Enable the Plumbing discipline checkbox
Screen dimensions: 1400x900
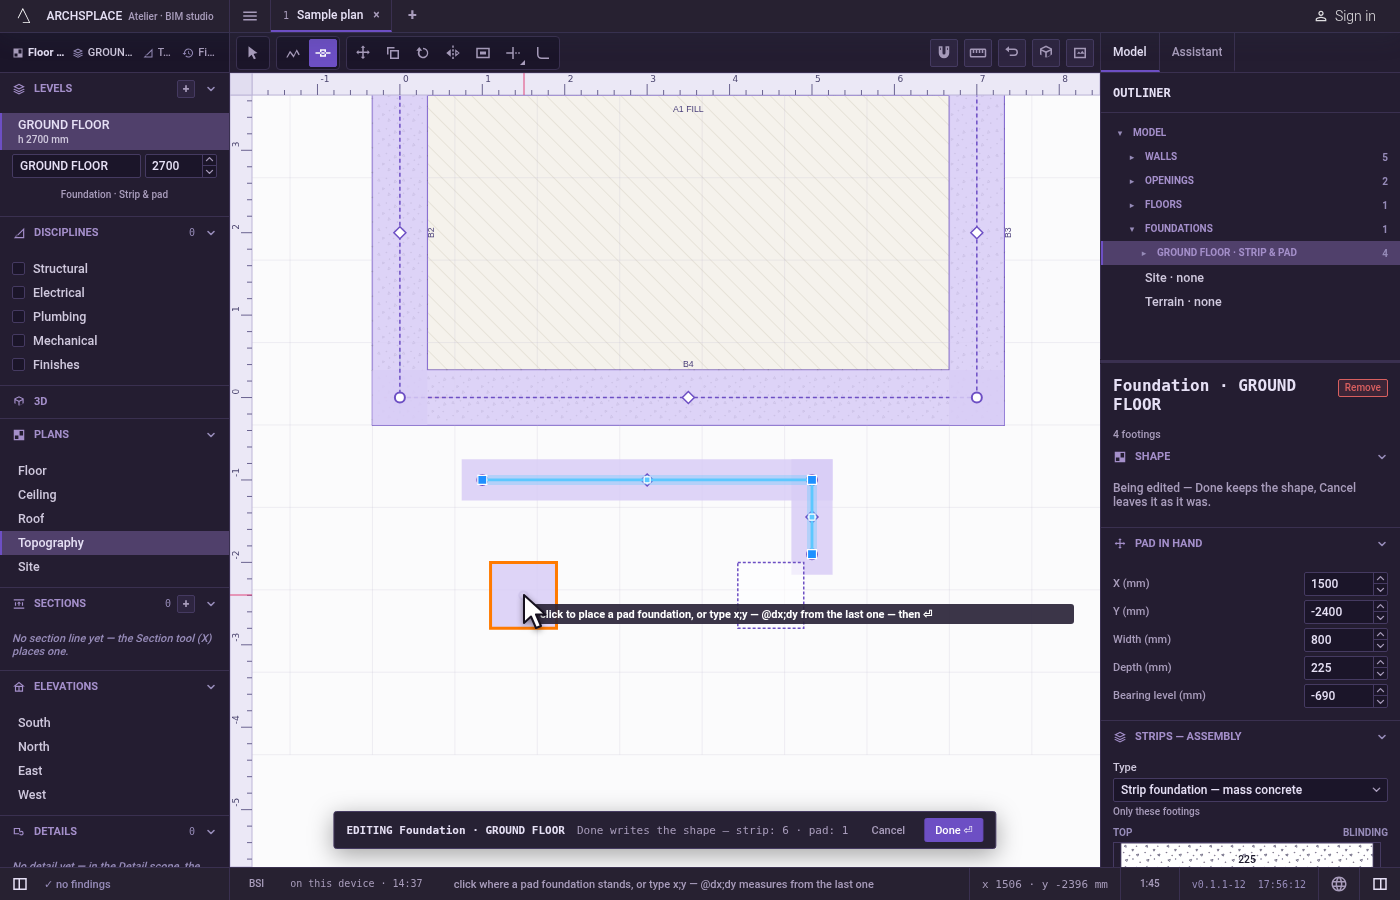pos(18,317)
